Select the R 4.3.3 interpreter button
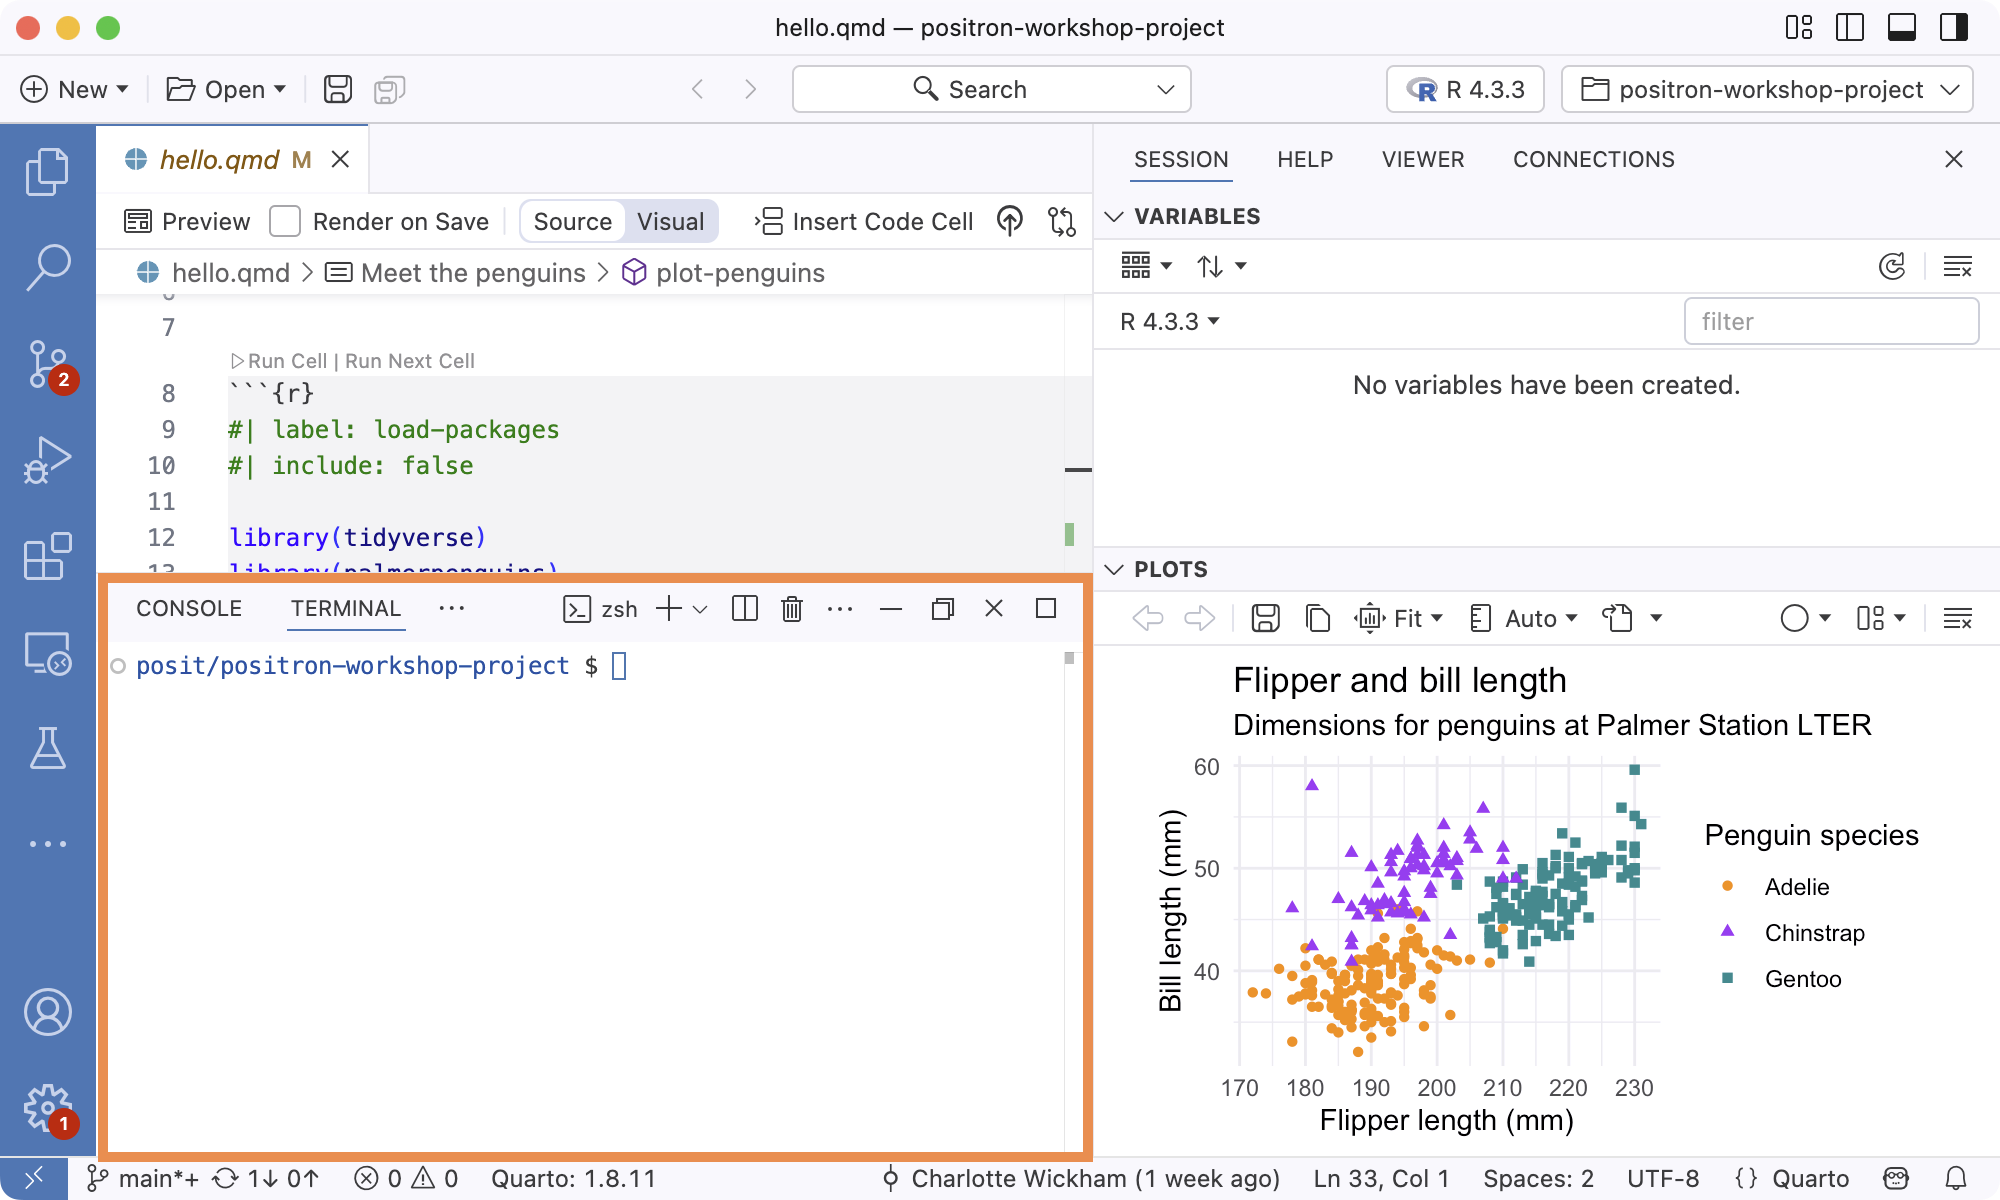 tap(1465, 89)
